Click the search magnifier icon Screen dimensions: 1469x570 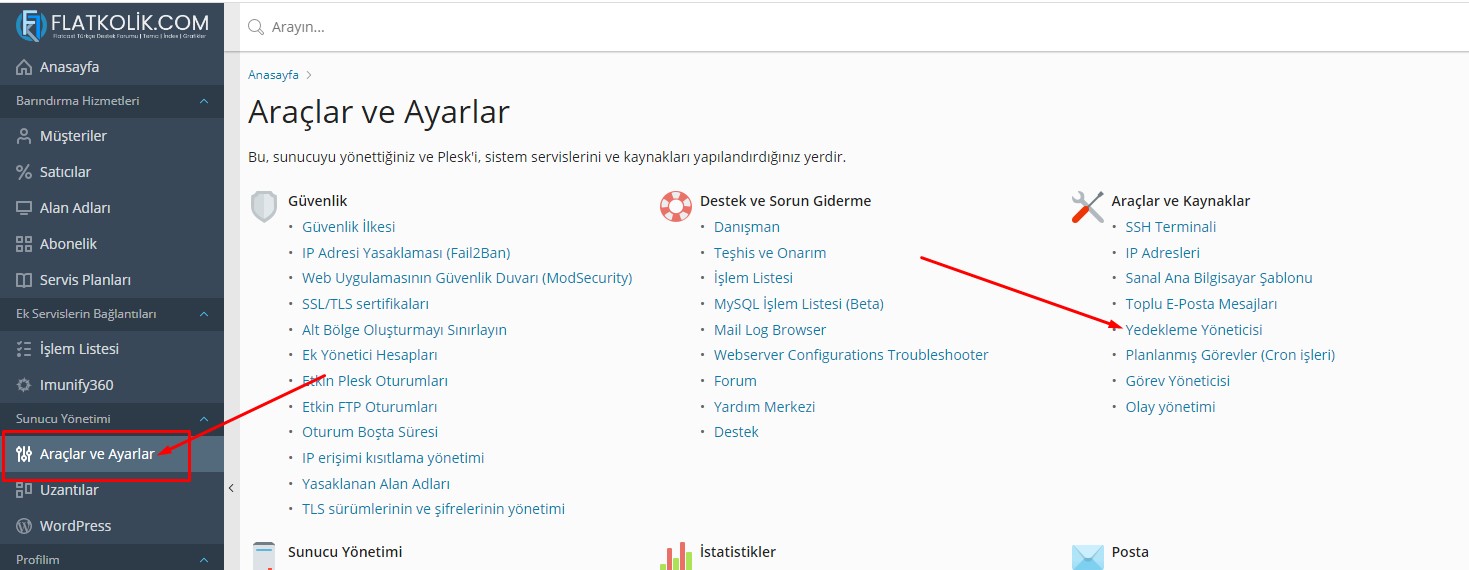click(256, 27)
